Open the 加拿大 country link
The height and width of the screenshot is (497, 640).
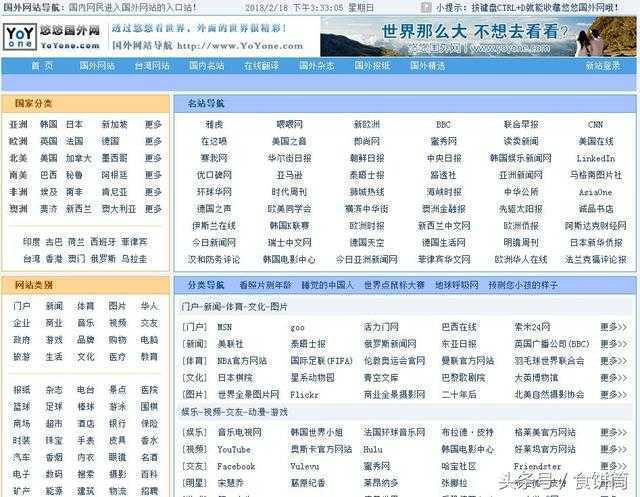pyautogui.click(x=79, y=158)
